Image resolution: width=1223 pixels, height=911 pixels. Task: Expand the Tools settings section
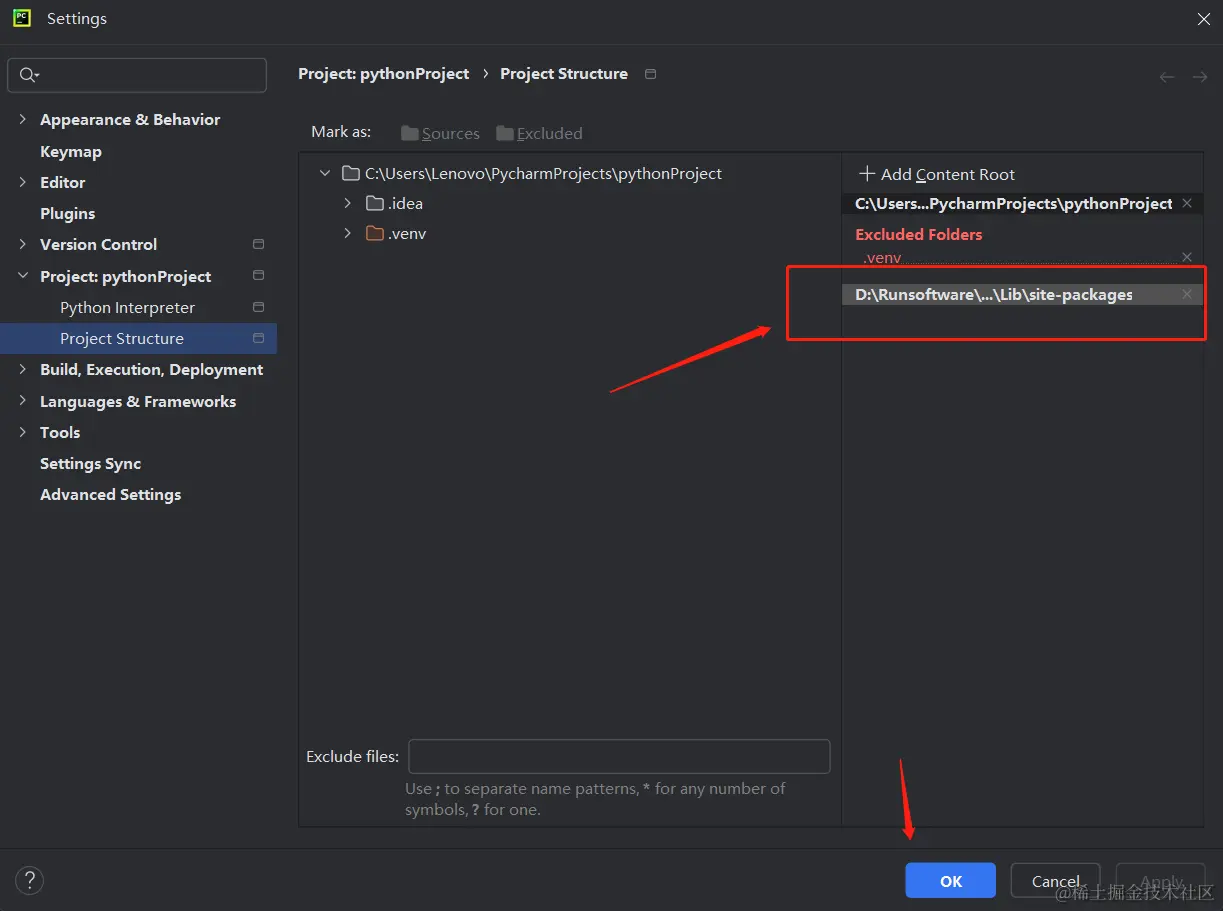click(x=22, y=432)
